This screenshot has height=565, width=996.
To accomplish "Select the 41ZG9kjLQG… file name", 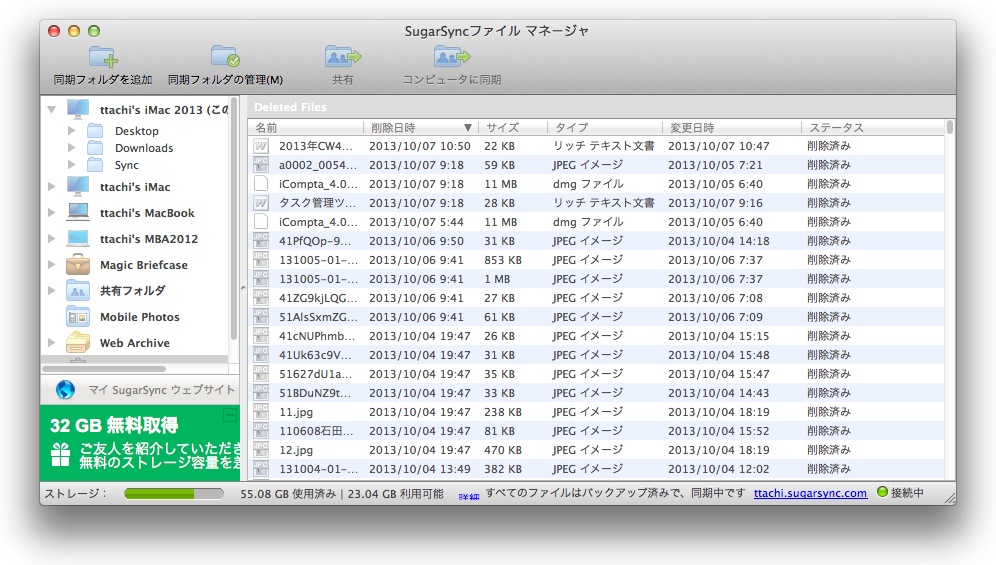I will pyautogui.click(x=318, y=297).
